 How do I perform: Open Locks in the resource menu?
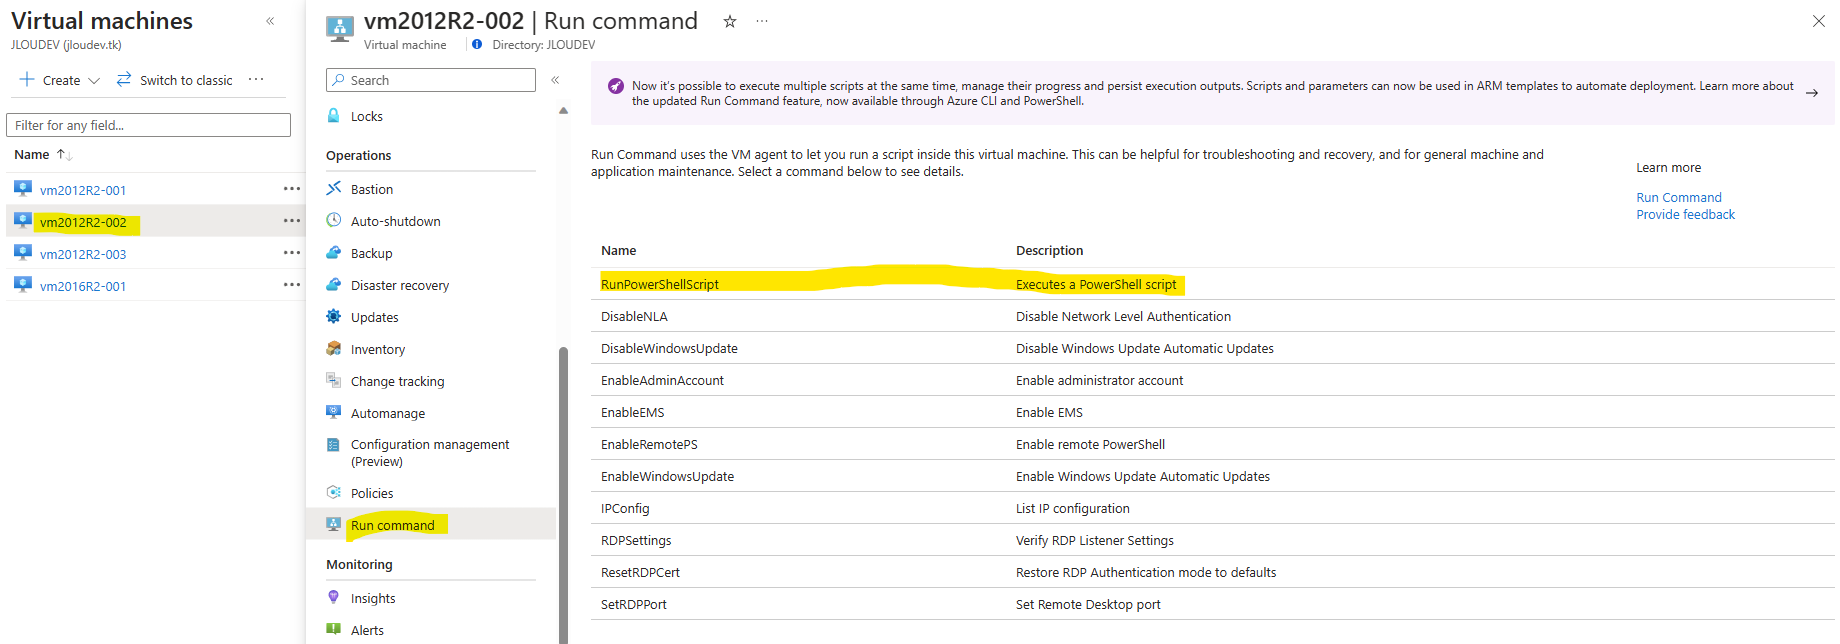(x=366, y=117)
